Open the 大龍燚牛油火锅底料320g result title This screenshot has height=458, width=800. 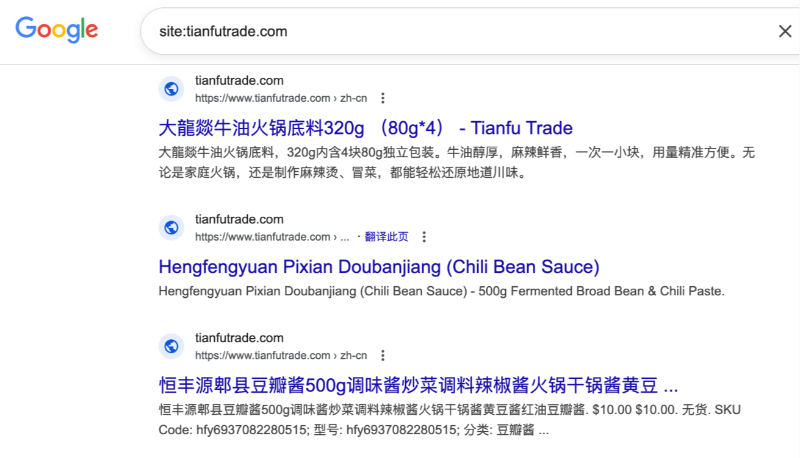pyautogui.click(x=365, y=128)
